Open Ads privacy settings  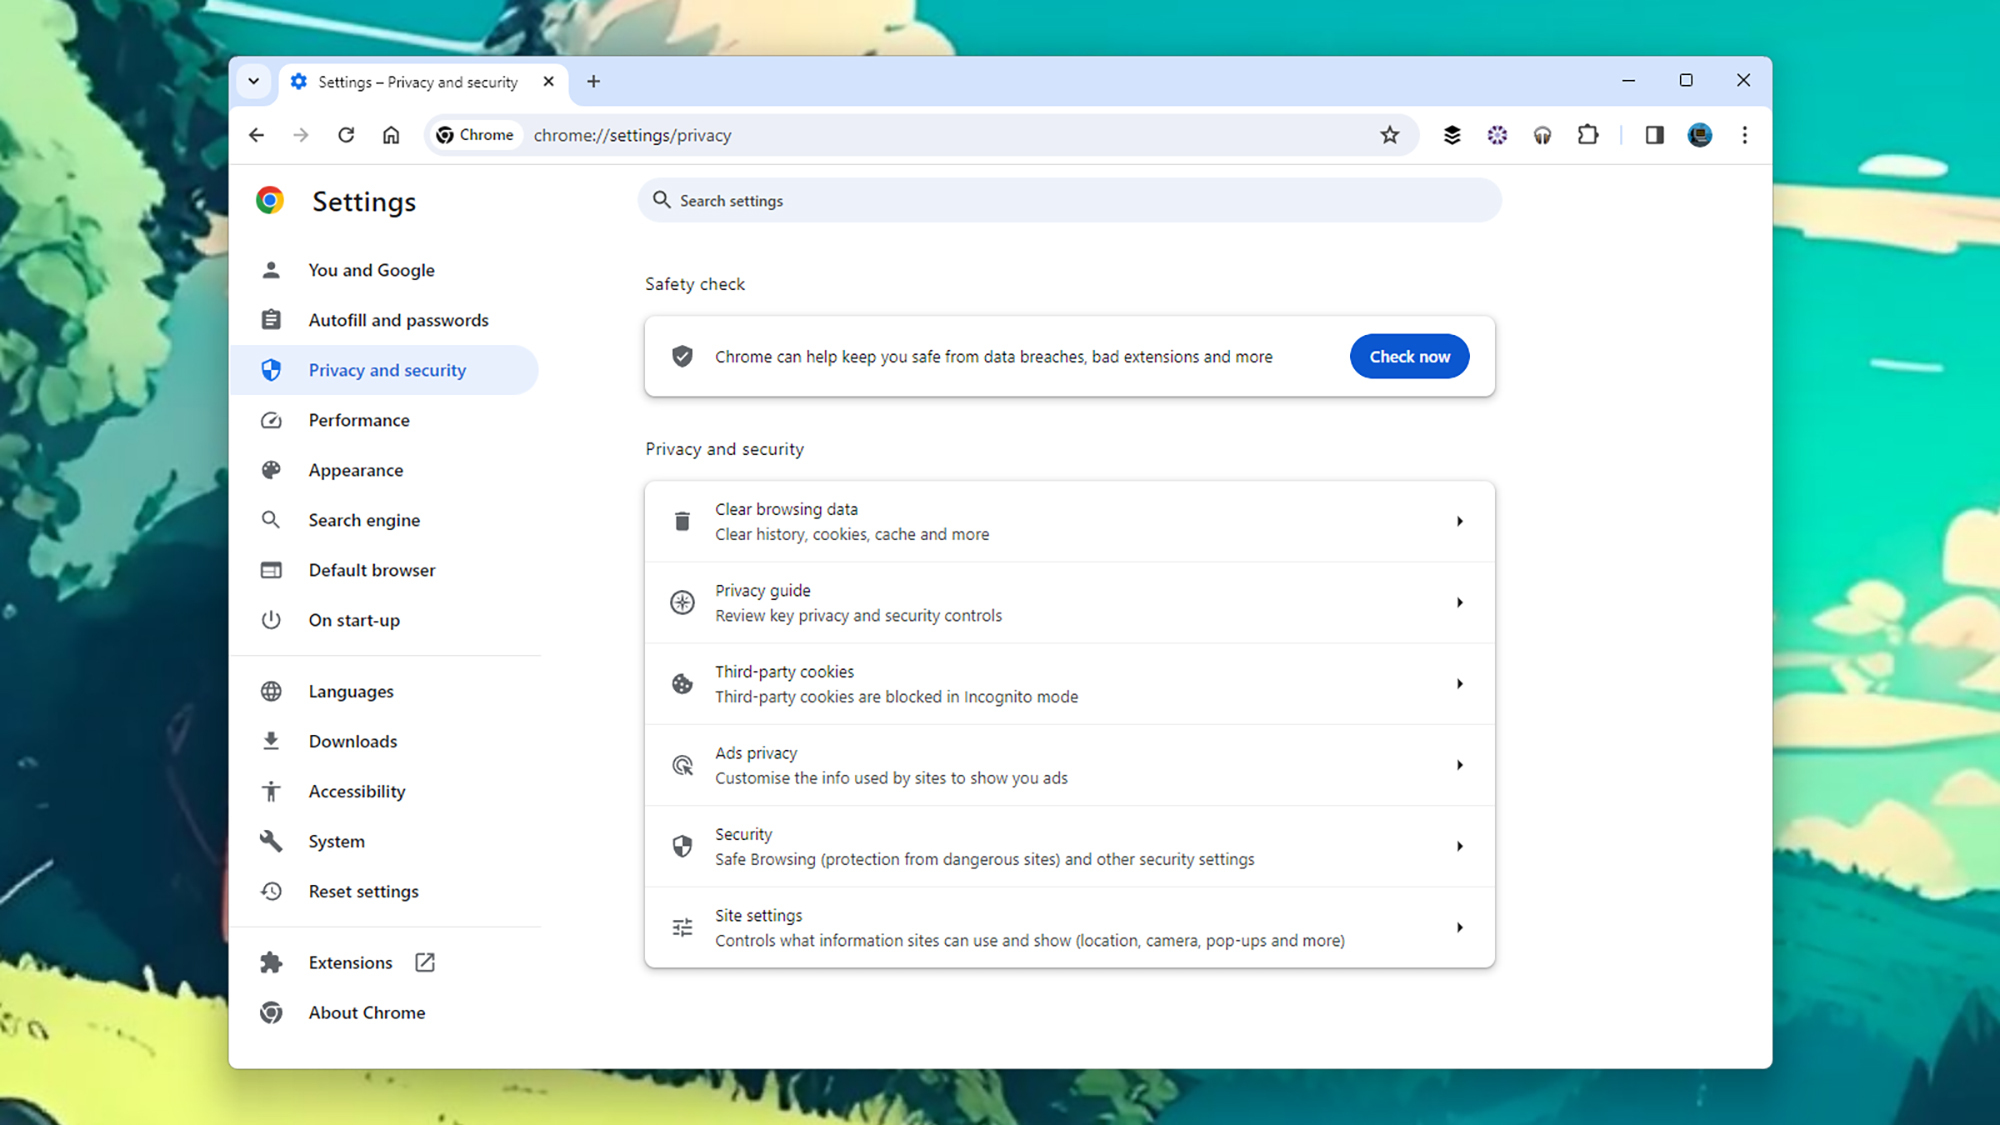pos(1070,765)
